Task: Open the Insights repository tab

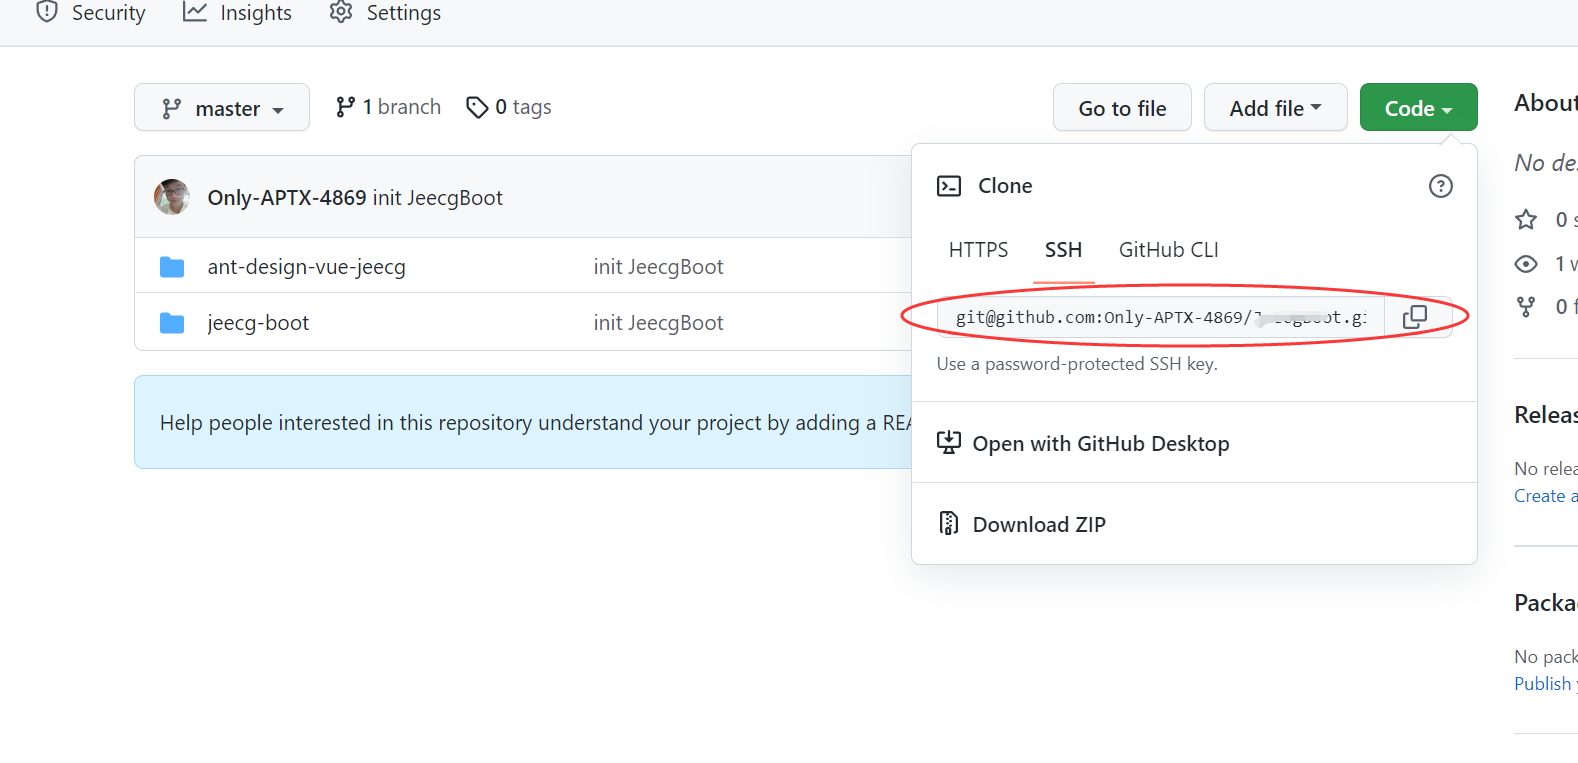Action: 238,13
